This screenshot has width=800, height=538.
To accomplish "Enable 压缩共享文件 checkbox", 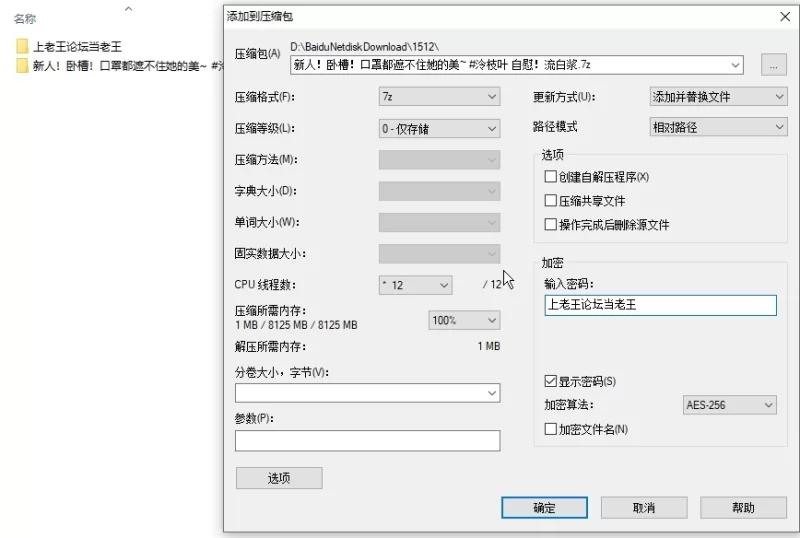I will click(x=551, y=200).
